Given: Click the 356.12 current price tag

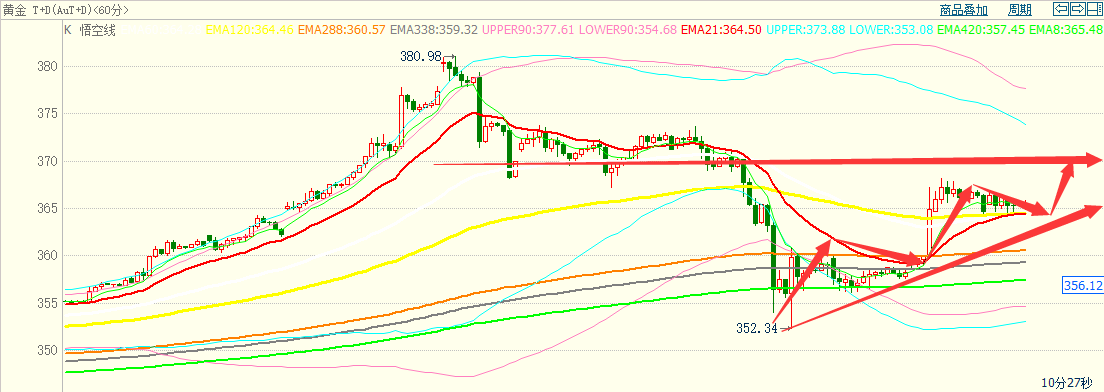Looking at the screenshot, I should [1082, 285].
